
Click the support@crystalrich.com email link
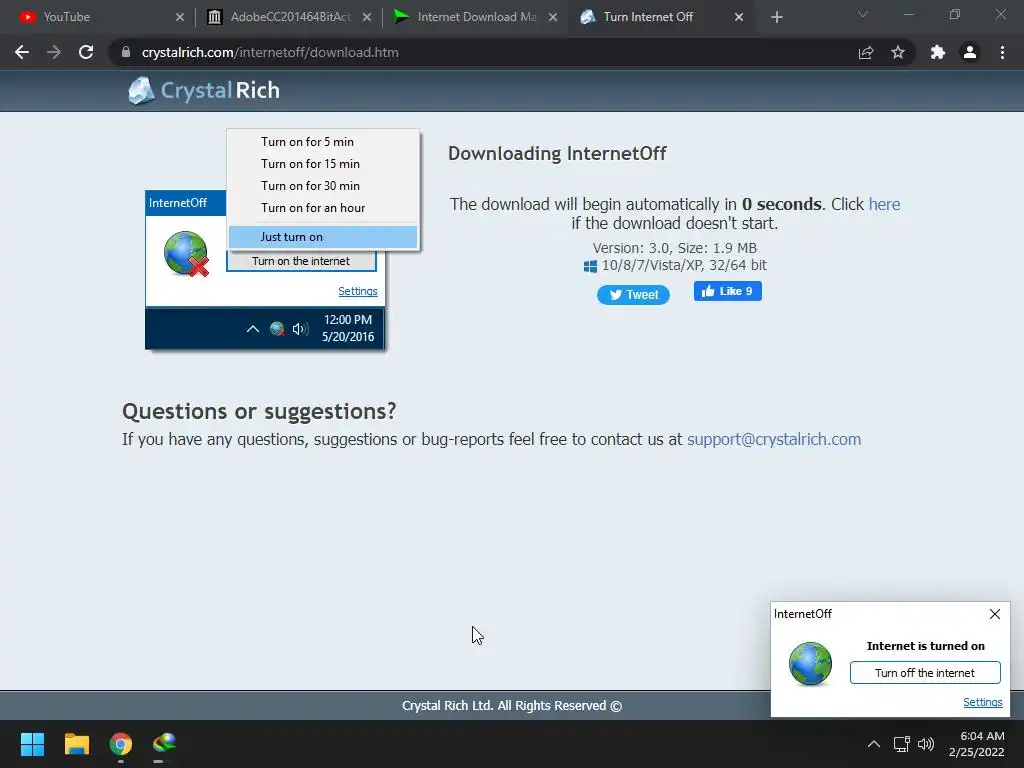pyautogui.click(x=774, y=439)
